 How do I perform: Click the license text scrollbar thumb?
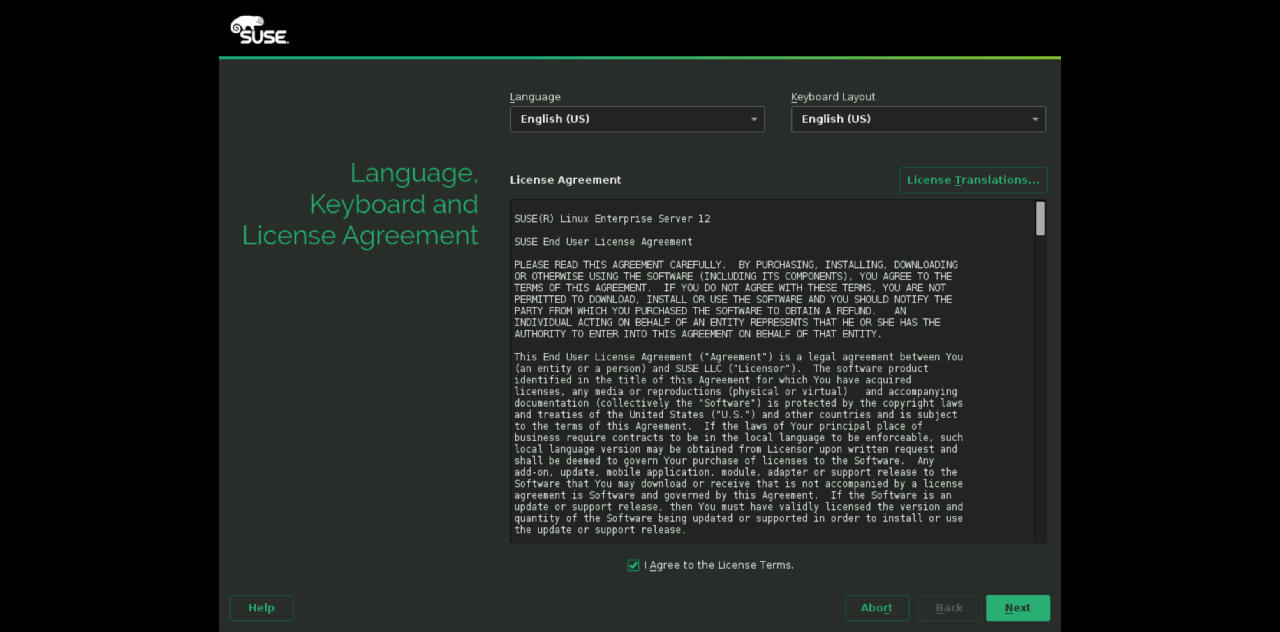[1040, 218]
